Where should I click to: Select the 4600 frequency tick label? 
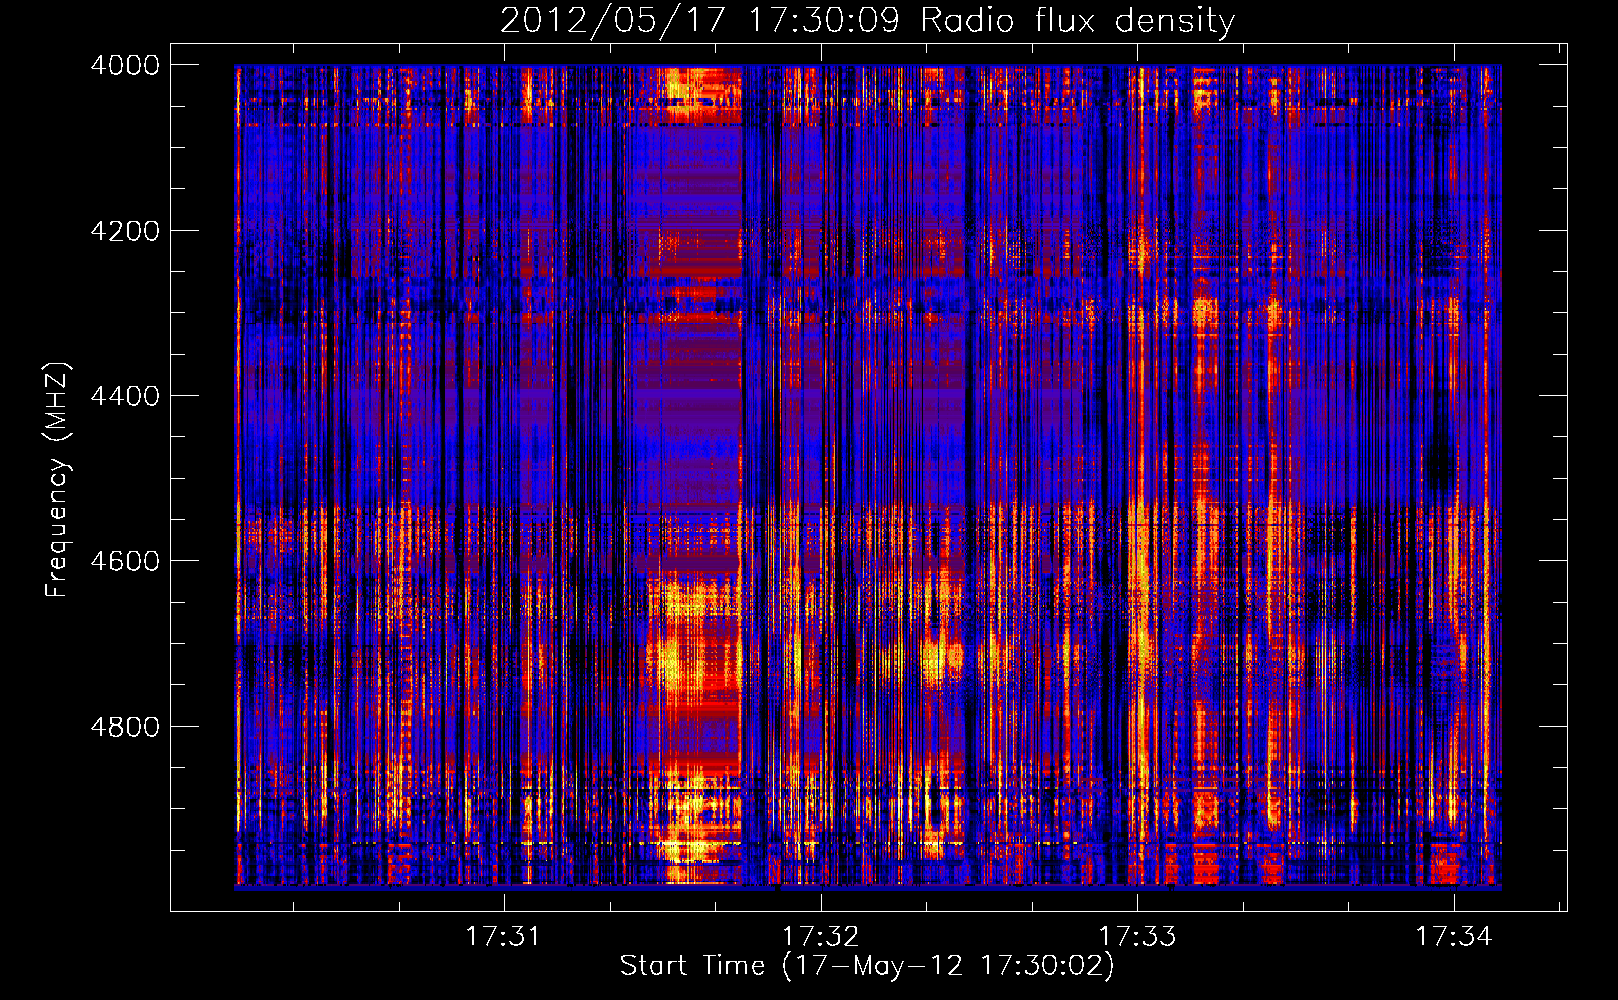125,561
